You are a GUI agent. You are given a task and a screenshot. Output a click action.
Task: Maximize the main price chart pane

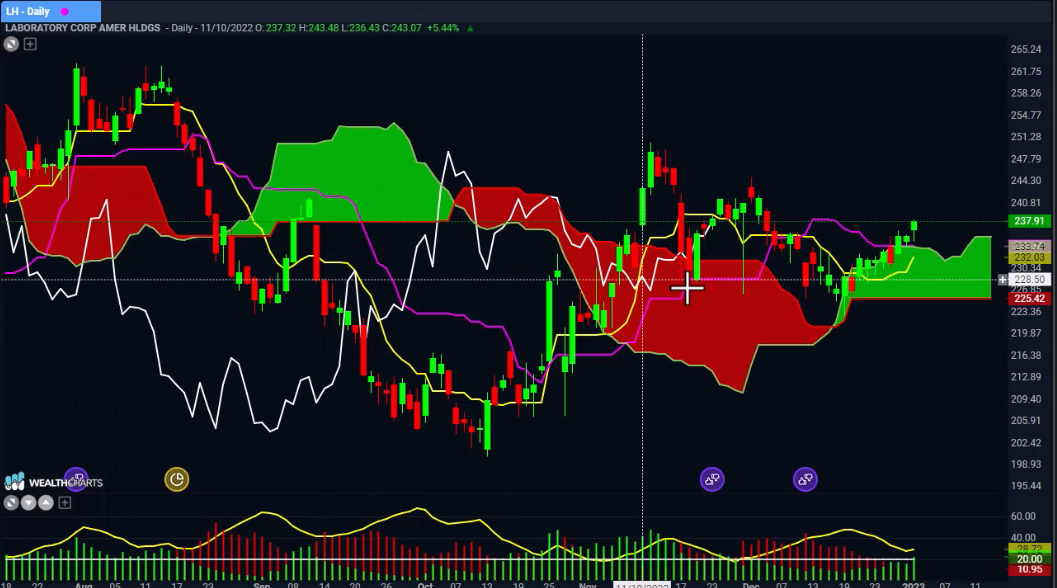coord(11,44)
